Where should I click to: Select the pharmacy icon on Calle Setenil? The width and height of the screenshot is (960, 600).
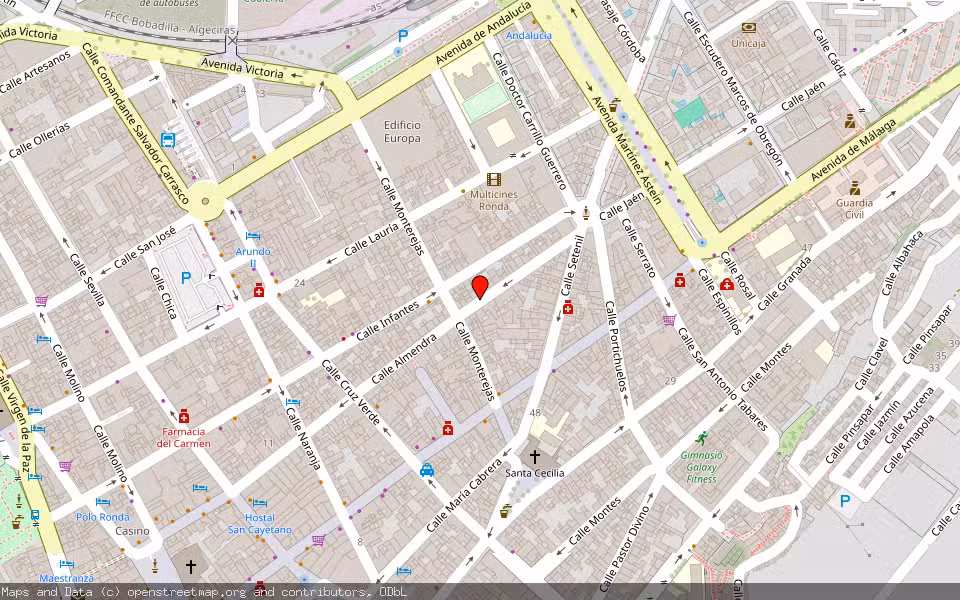coord(568,307)
